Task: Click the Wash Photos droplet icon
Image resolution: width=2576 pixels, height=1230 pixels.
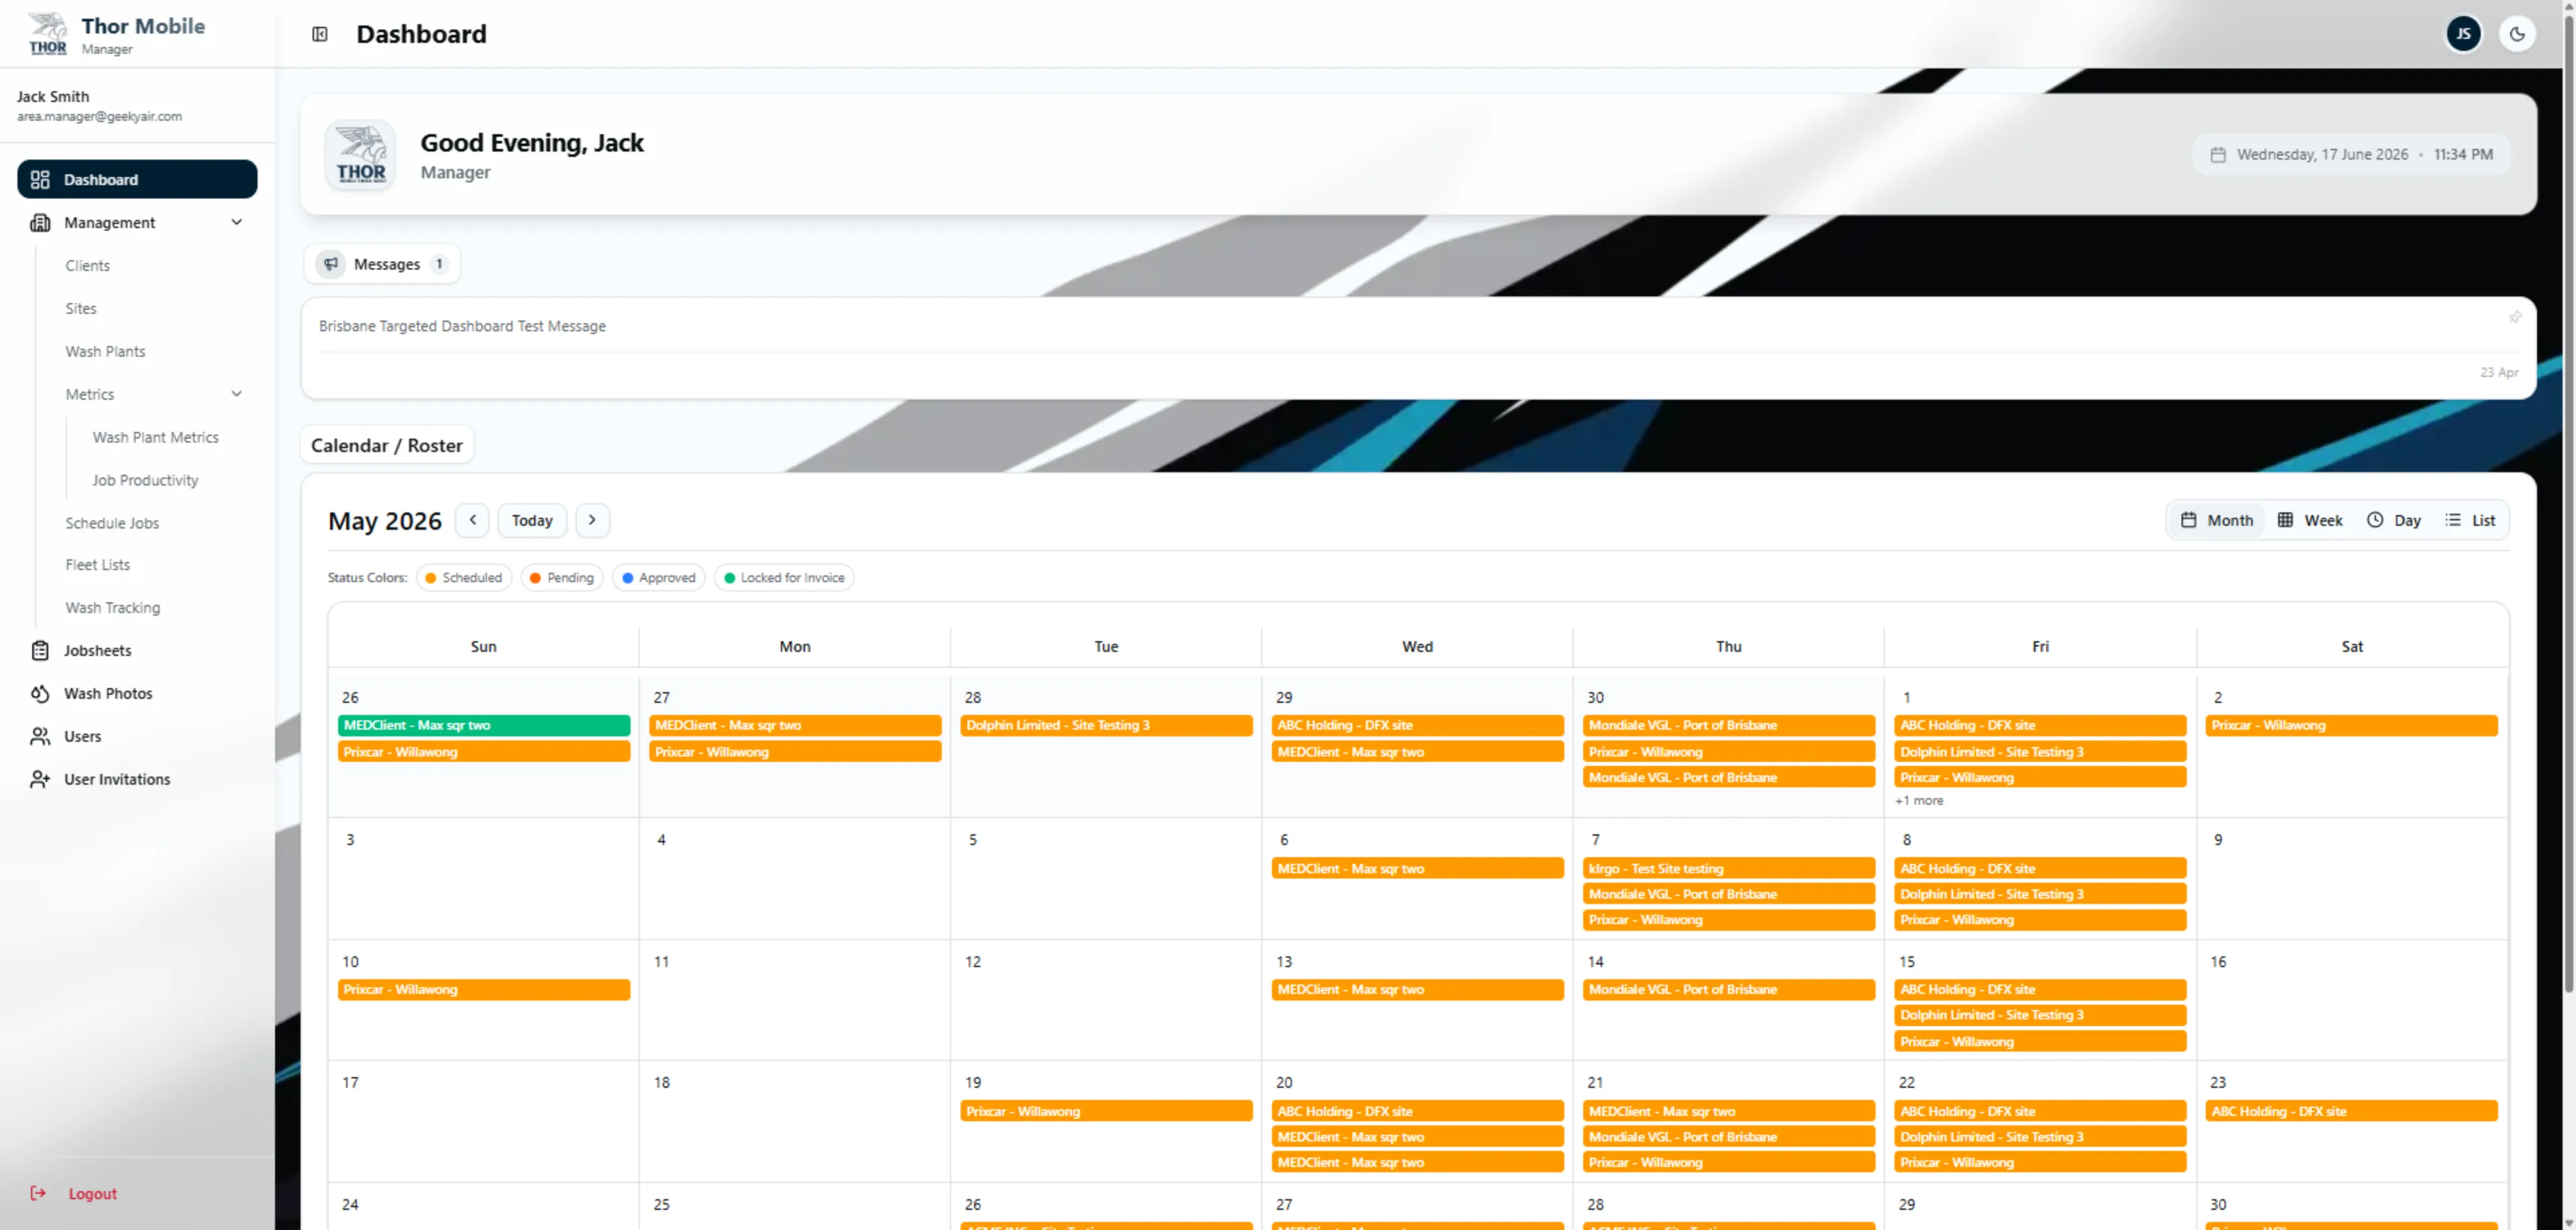Action: pos(40,693)
